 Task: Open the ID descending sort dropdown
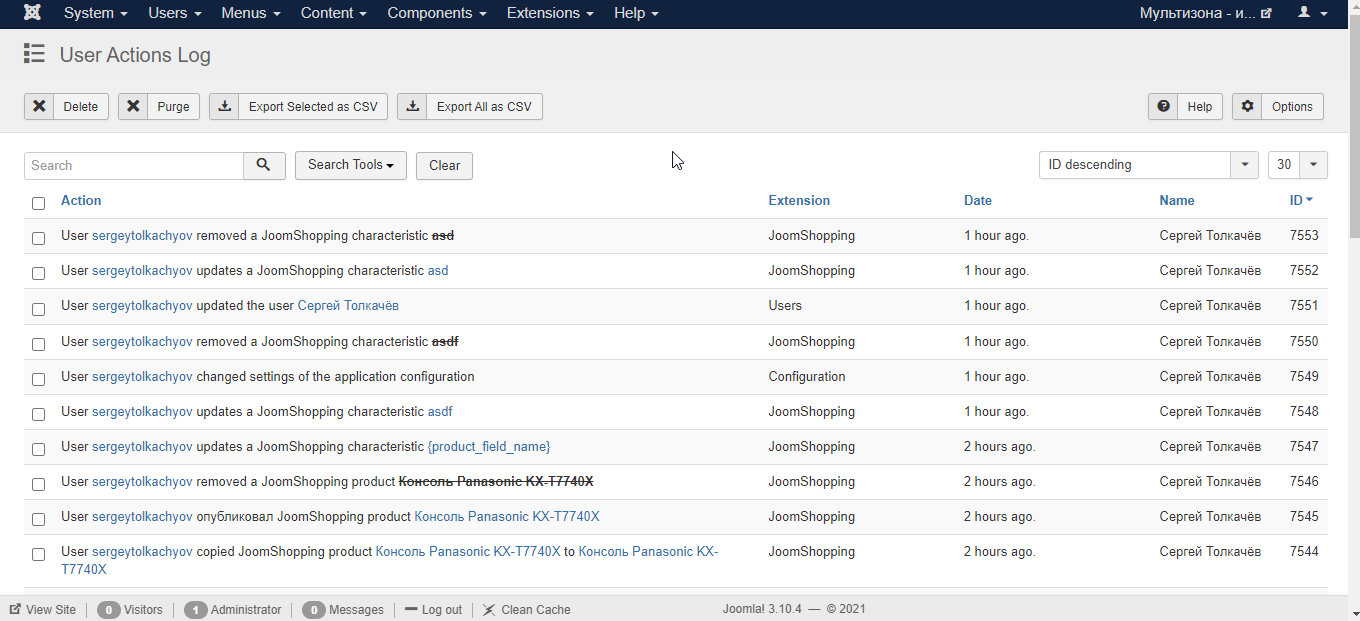click(x=1148, y=165)
